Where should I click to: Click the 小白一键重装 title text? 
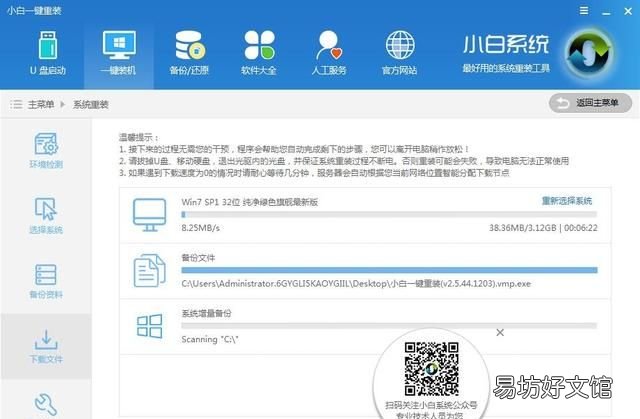coord(34,11)
